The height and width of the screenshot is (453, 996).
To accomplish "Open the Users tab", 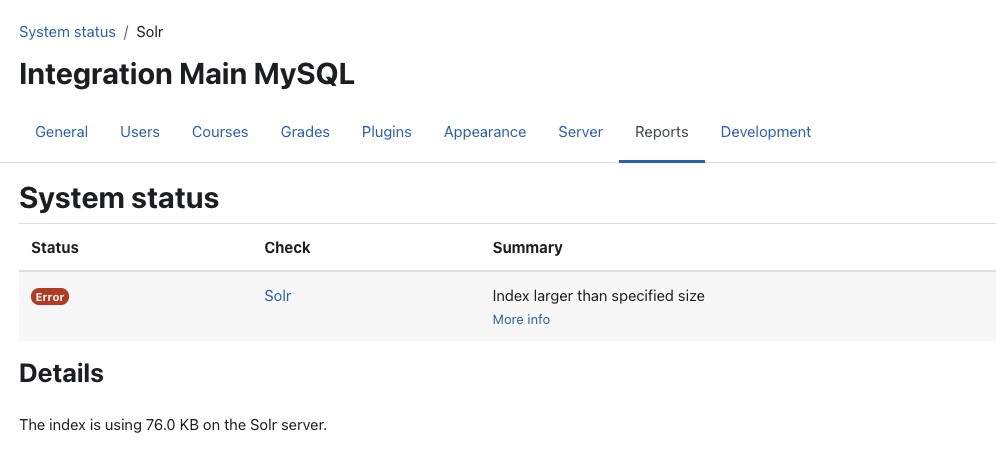I will (x=140, y=132).
